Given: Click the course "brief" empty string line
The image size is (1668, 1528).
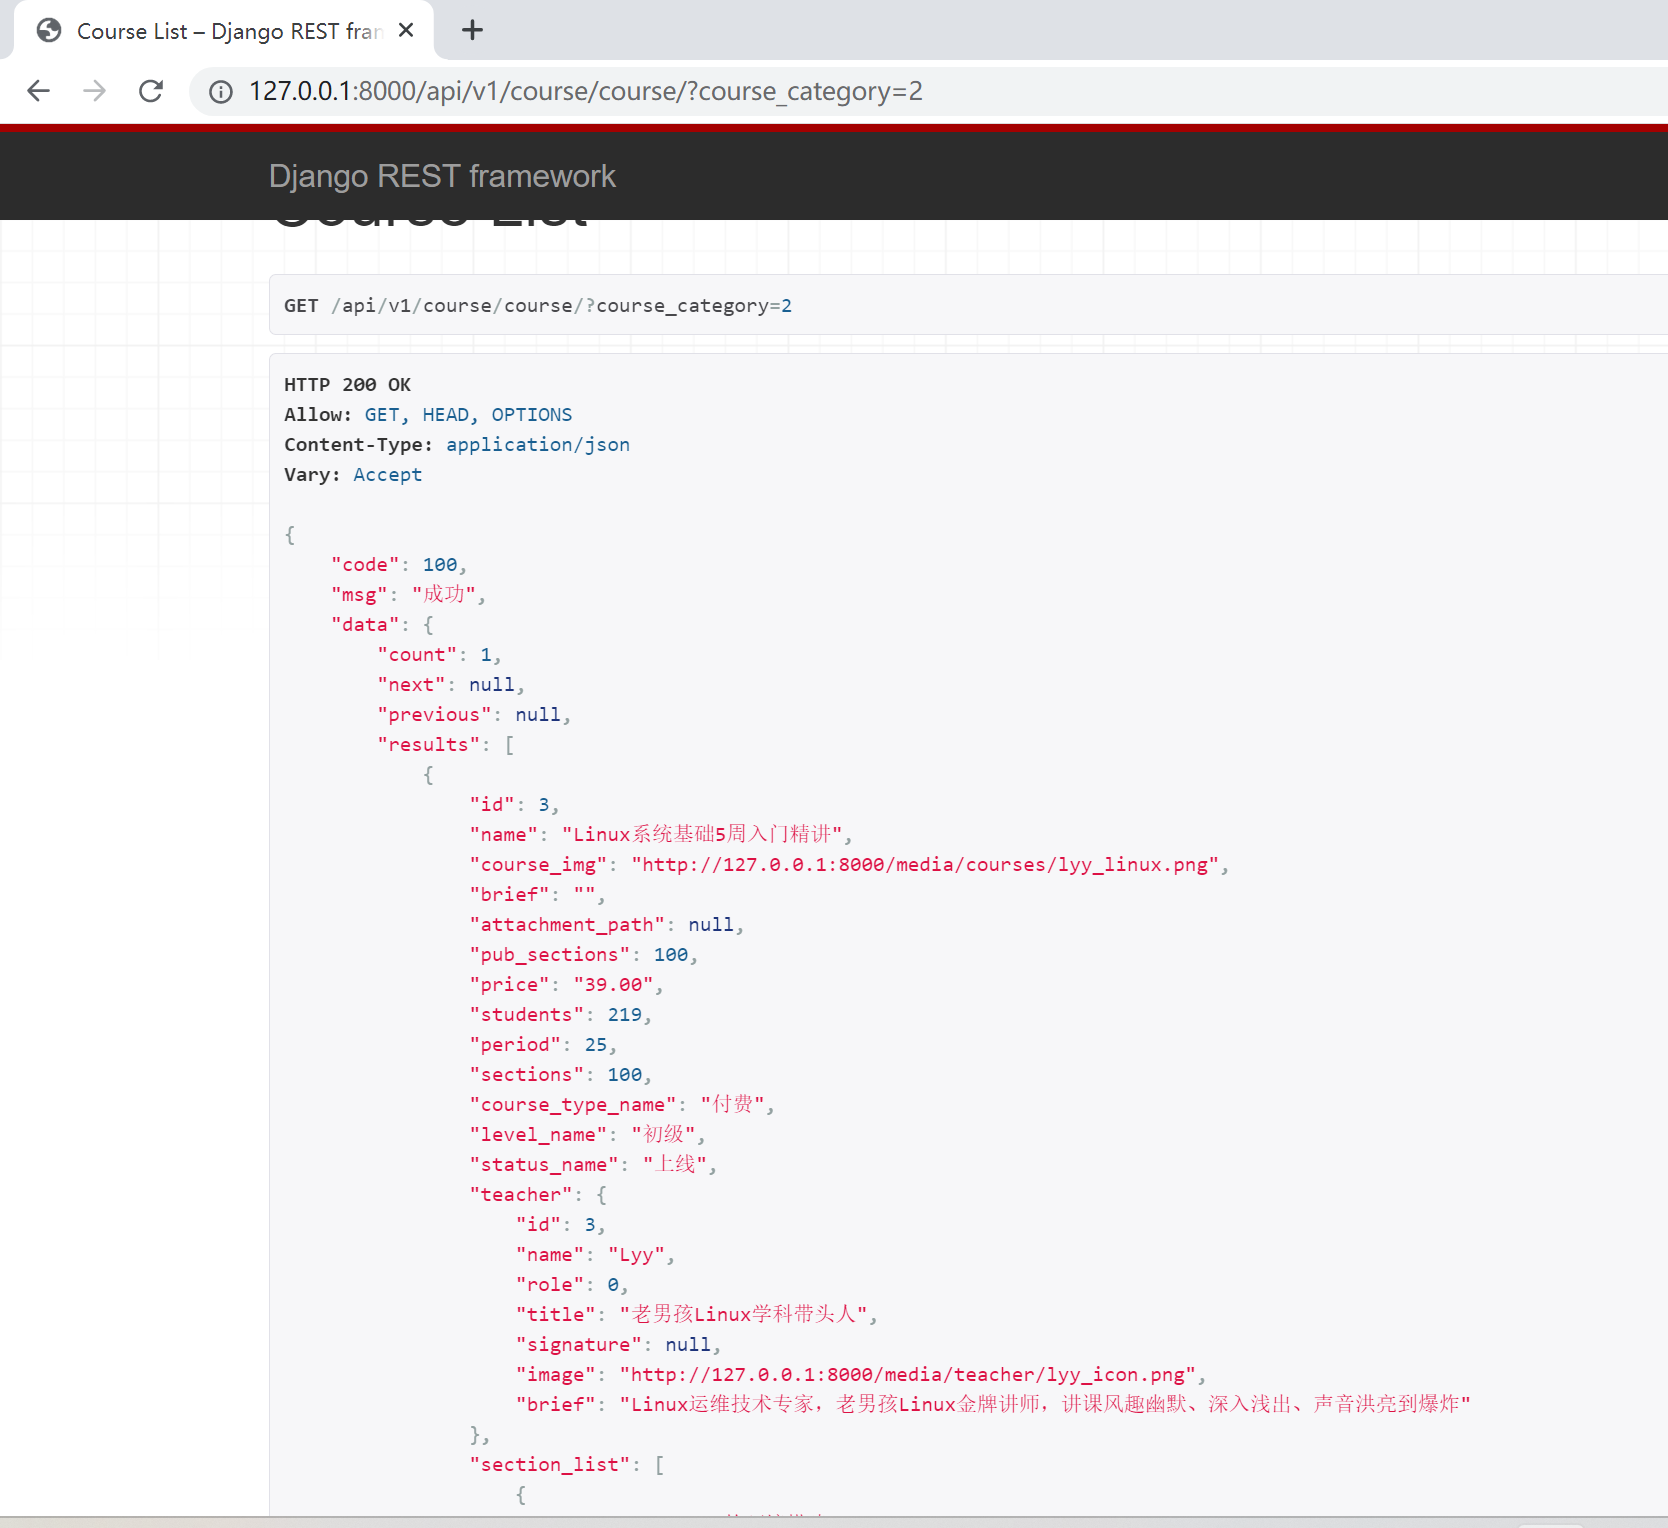Looking at the screenshot, I should [x=537, y=894].
